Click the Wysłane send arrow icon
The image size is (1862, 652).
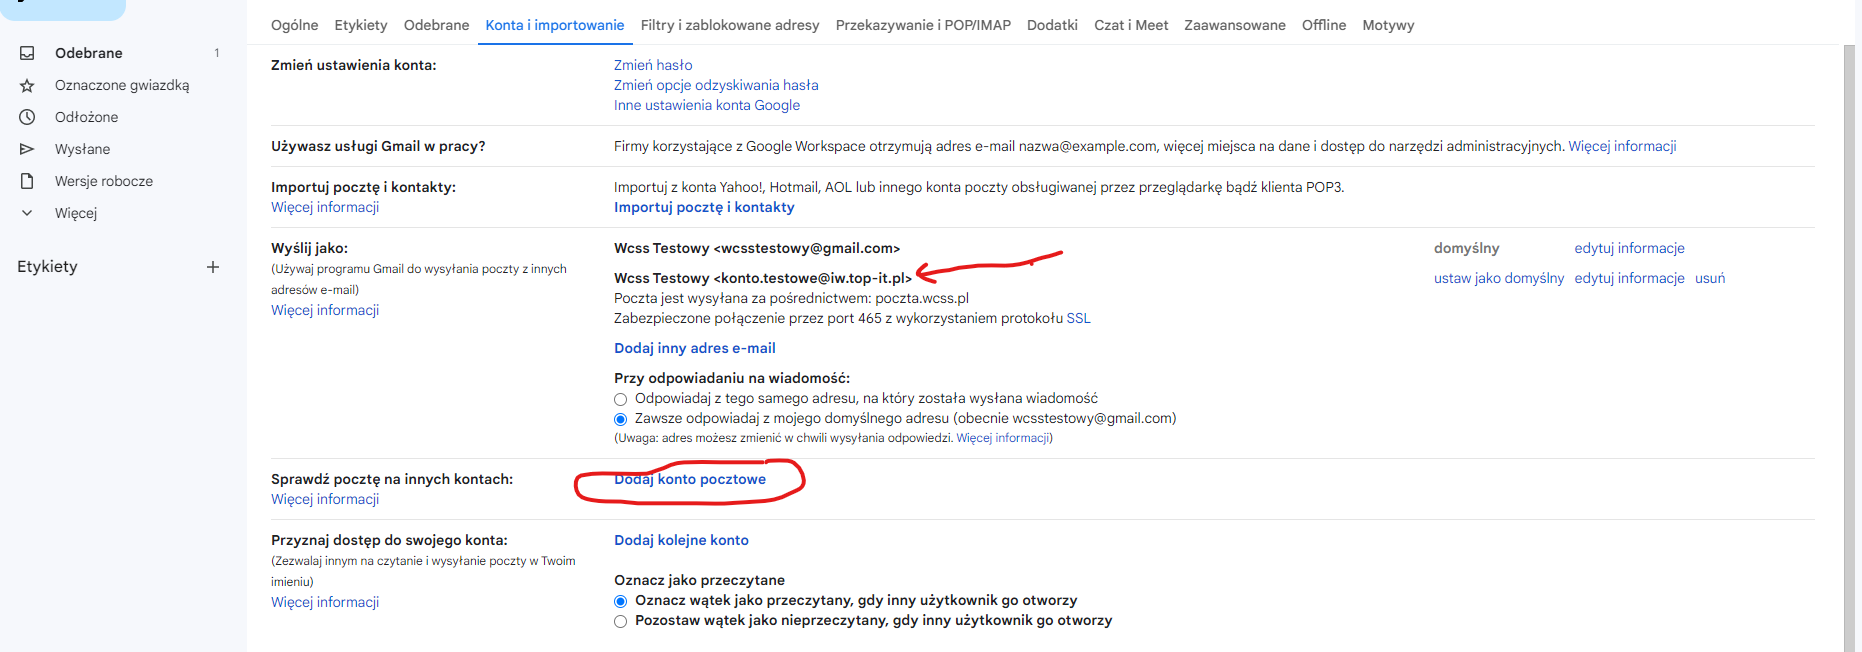[27, 149]
